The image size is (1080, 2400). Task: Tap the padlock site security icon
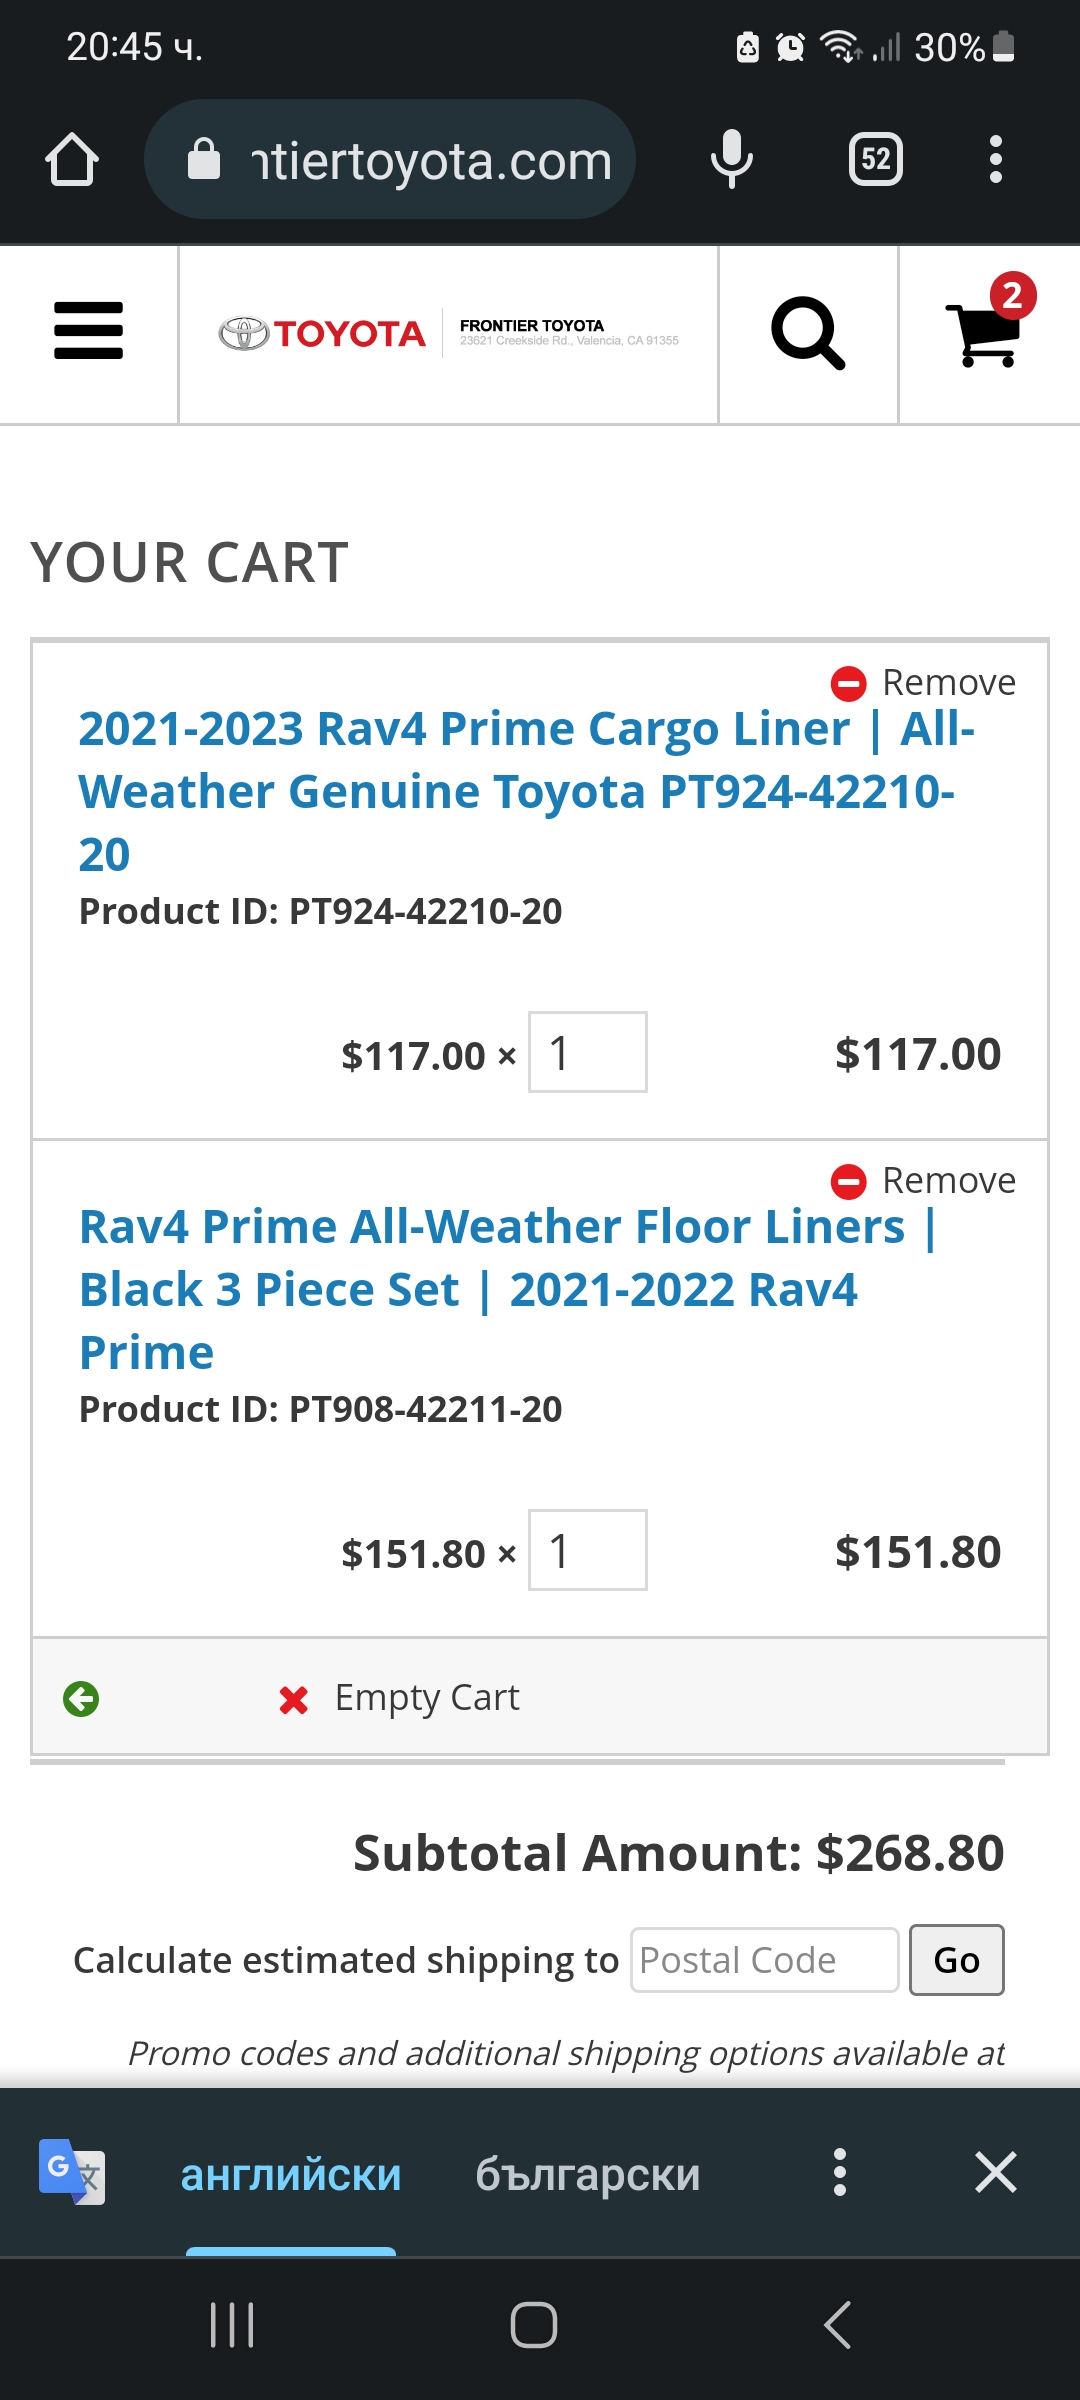(x=205, y=158)
